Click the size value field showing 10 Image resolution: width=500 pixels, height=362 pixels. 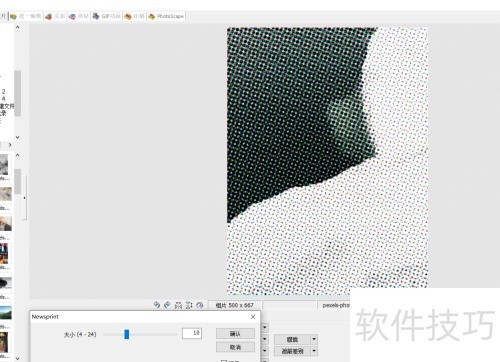point(192,333)
